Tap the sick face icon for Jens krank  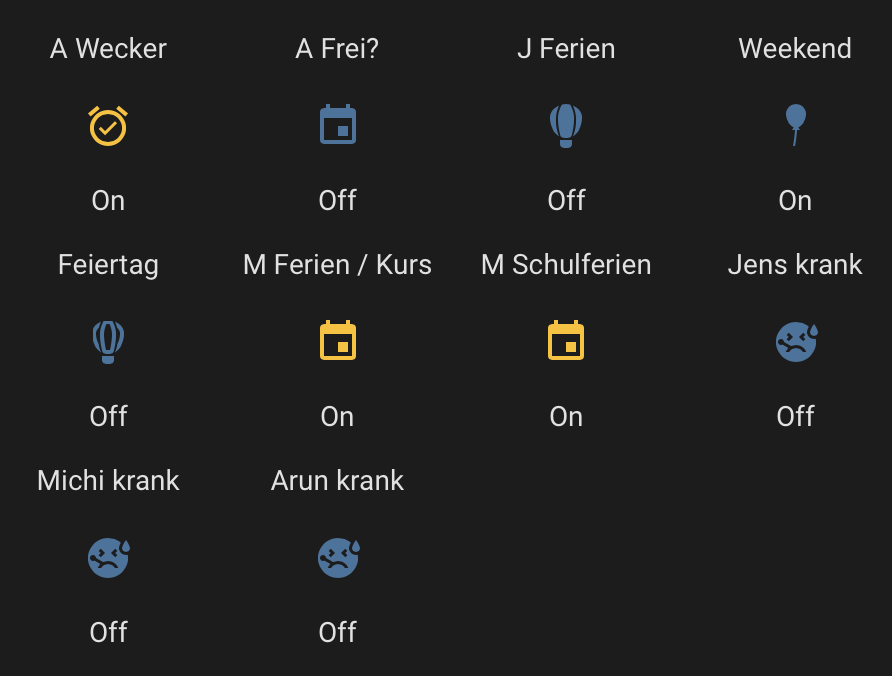(x=795, y=340)
